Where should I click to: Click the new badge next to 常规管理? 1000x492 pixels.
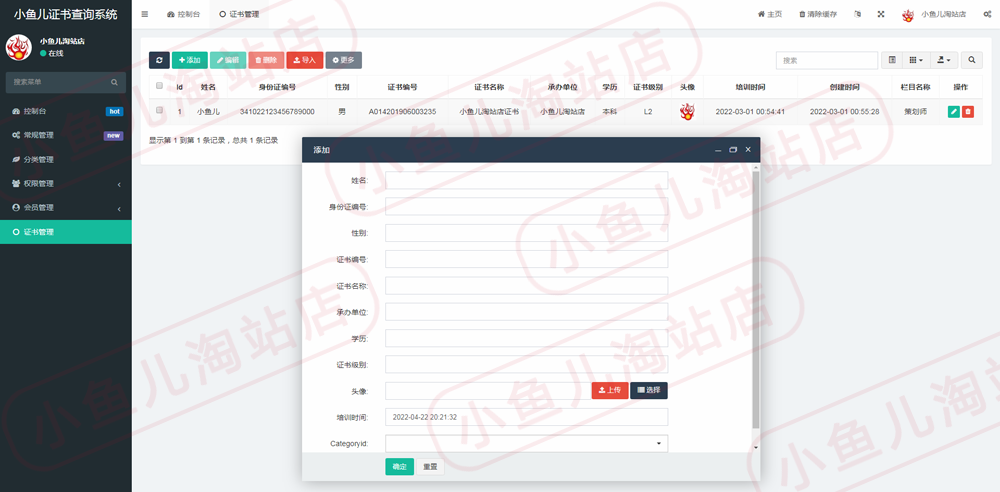pyautogui.click(x=114, y=135)
